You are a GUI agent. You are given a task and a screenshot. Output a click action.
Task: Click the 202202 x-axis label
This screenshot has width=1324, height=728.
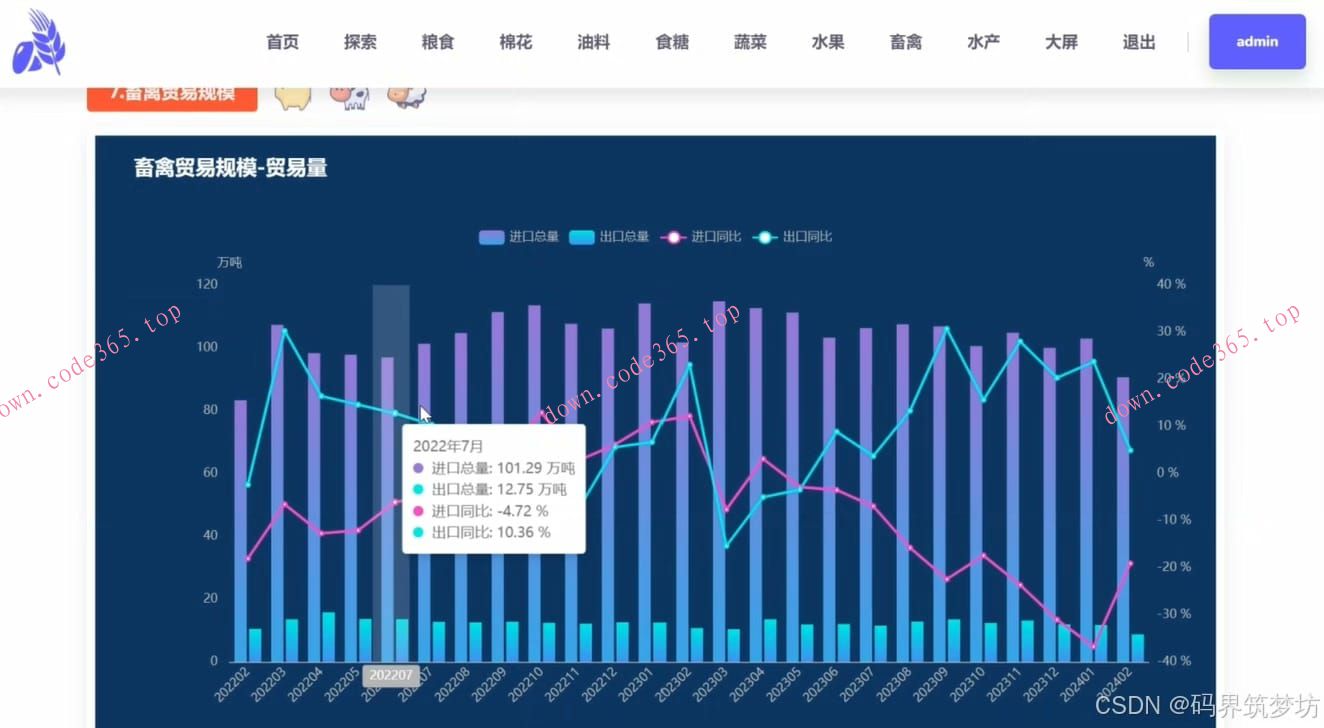[233, 684]
